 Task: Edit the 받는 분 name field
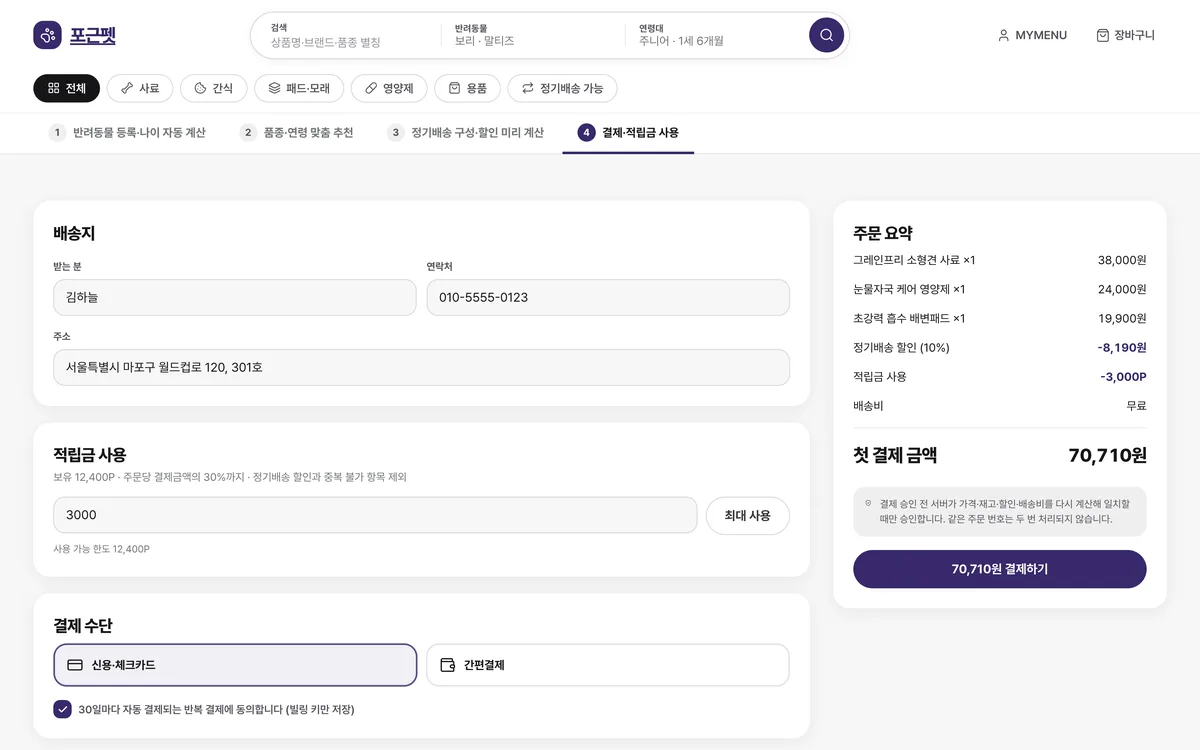pyautogui.click(x=235, y=297)
